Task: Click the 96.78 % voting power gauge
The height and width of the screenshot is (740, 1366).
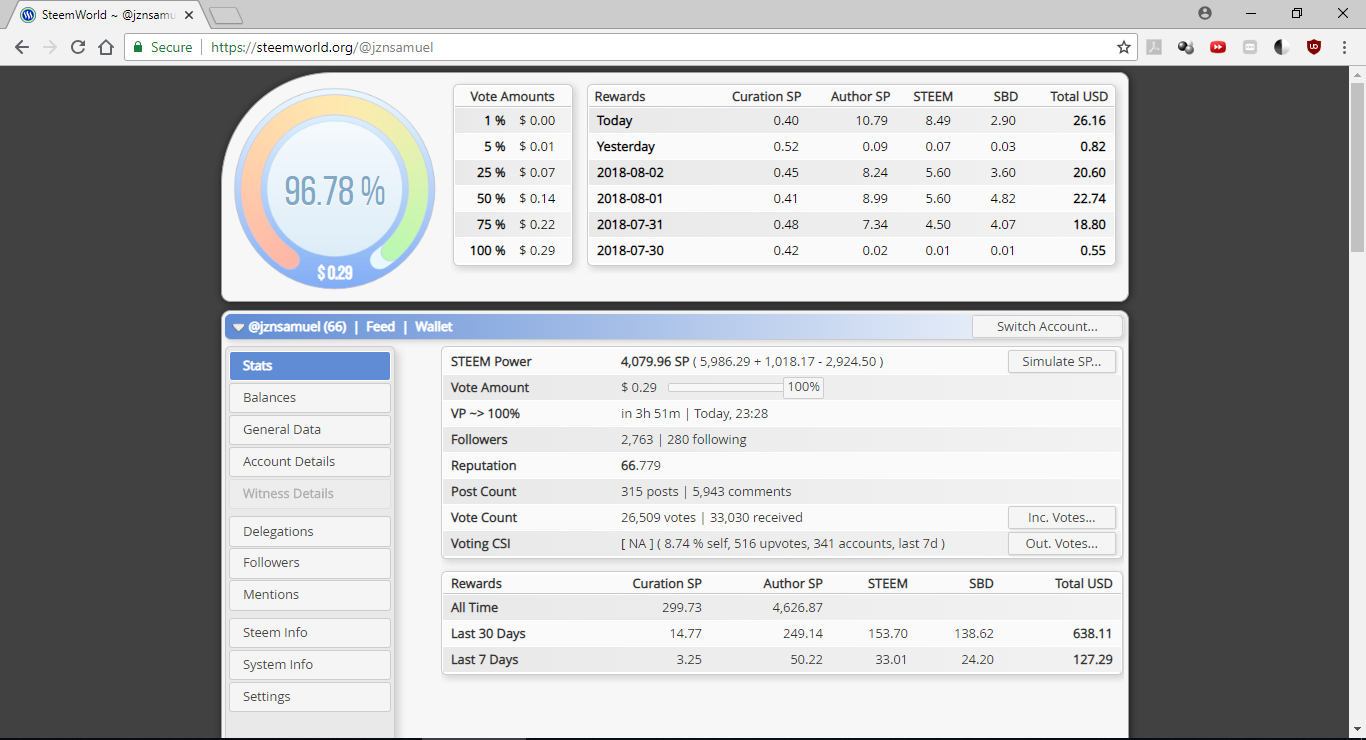Action: (x=335, y=190)
